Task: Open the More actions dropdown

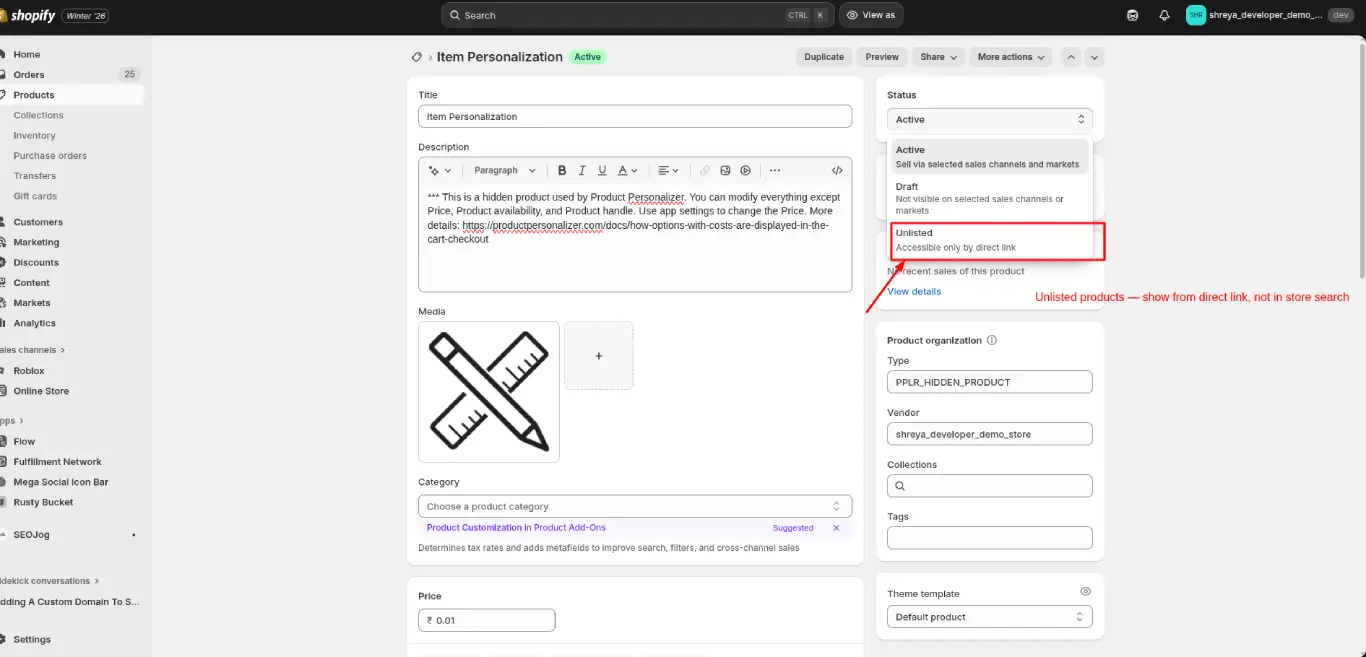Action: tap(1010, 57)
